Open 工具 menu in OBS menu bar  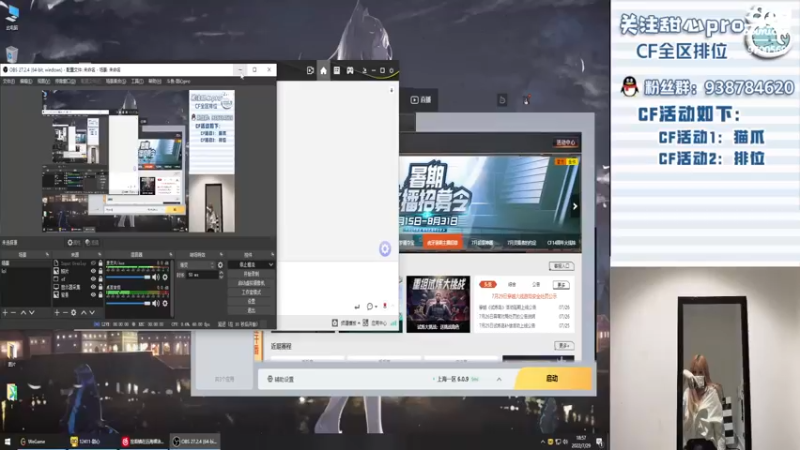click(x=137, y=81)
